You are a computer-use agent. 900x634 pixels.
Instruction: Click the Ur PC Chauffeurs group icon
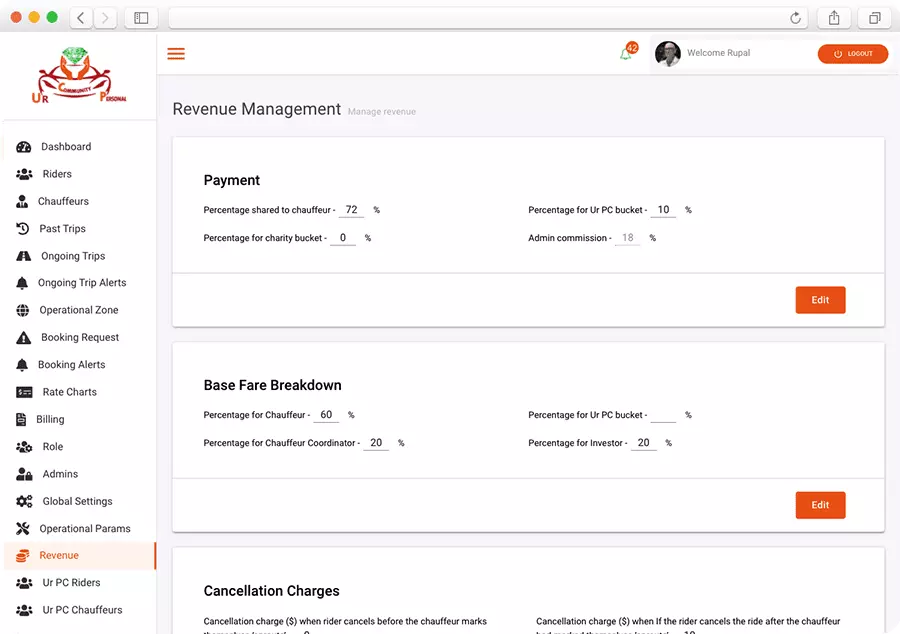coord(24,610)
